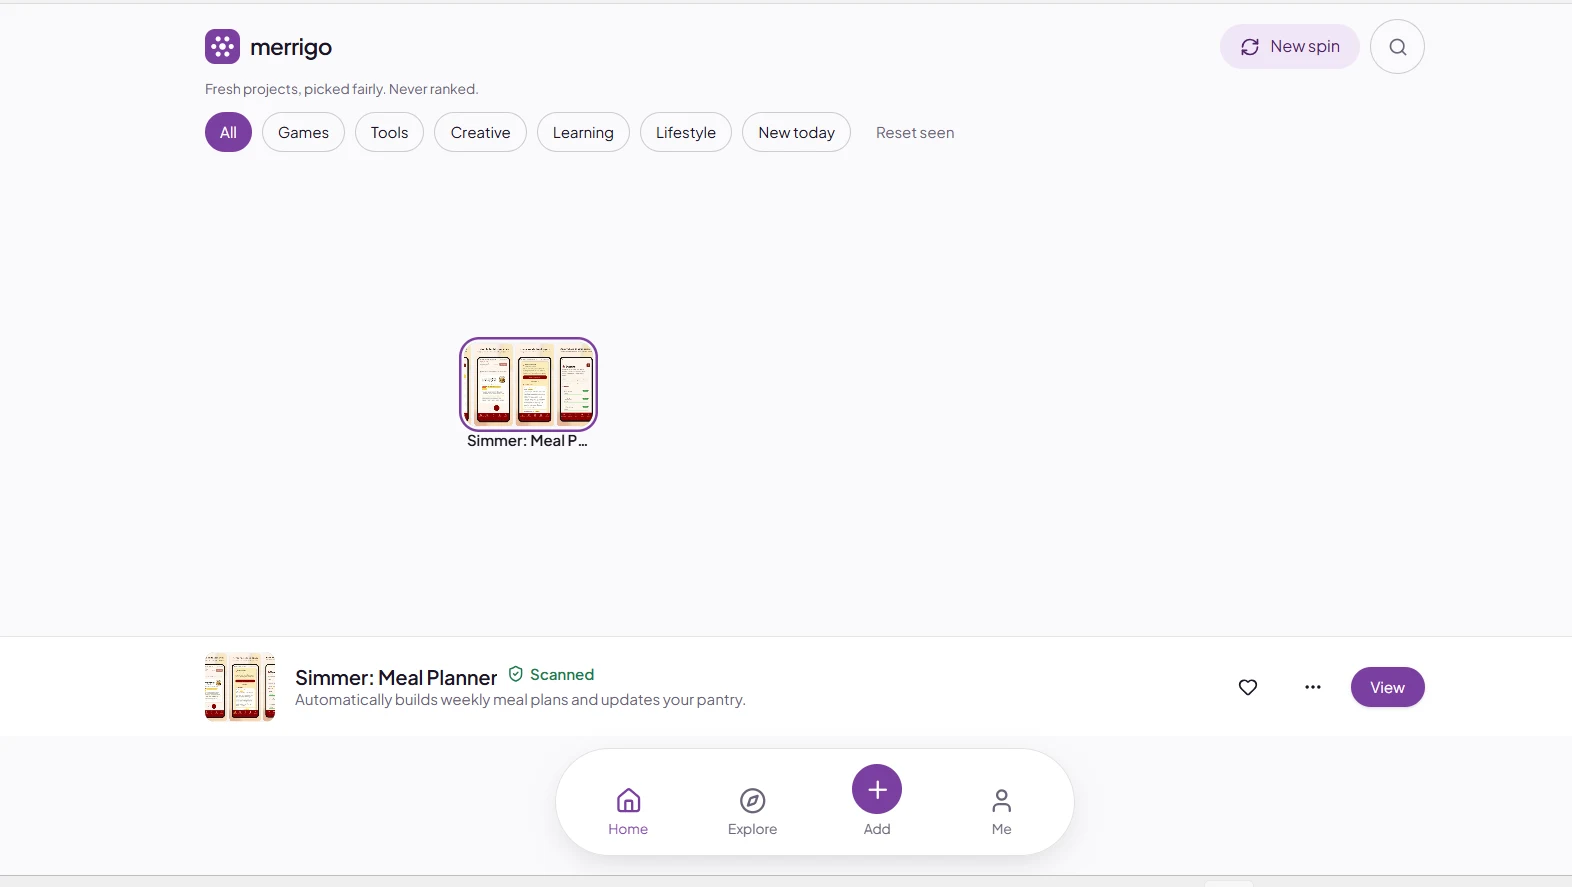The height and width of the screenshot is (887, 1572).
Task: Show projects New today
Action: [796, 132]
